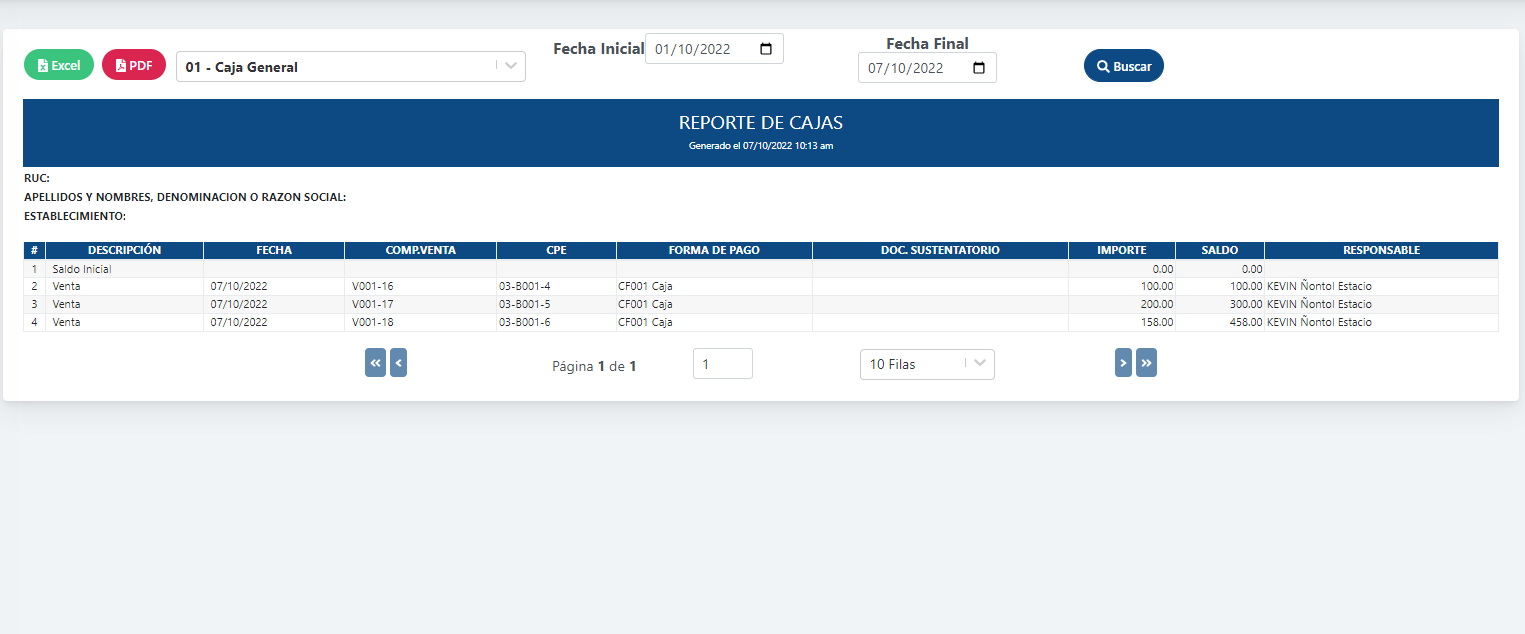The height and width of the screenshot is (634, 1525).
Task: Open calendar picker for Fecha Final
Action: (x=979, y=68)
